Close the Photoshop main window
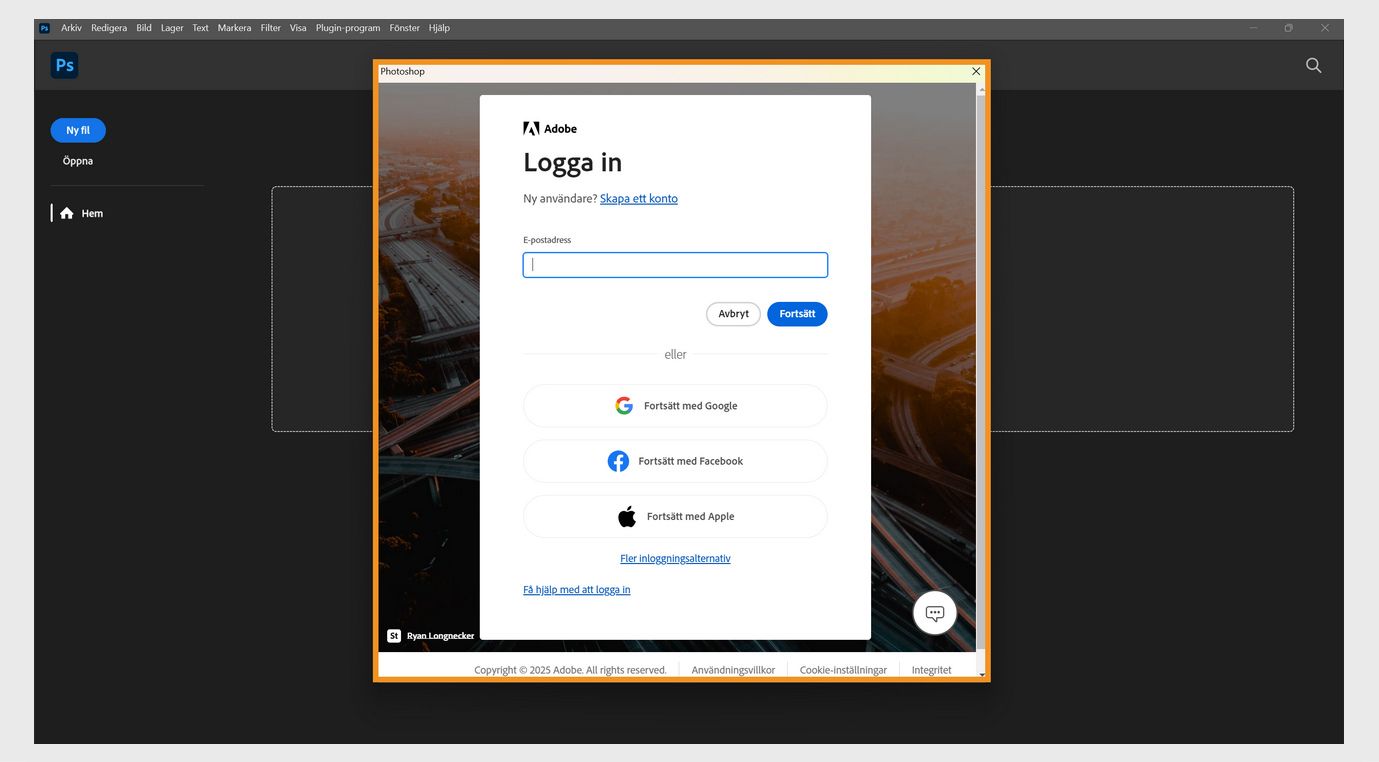Viewport: 1379px width, 762px height. pyautogui.click(x=1325, y=28)
